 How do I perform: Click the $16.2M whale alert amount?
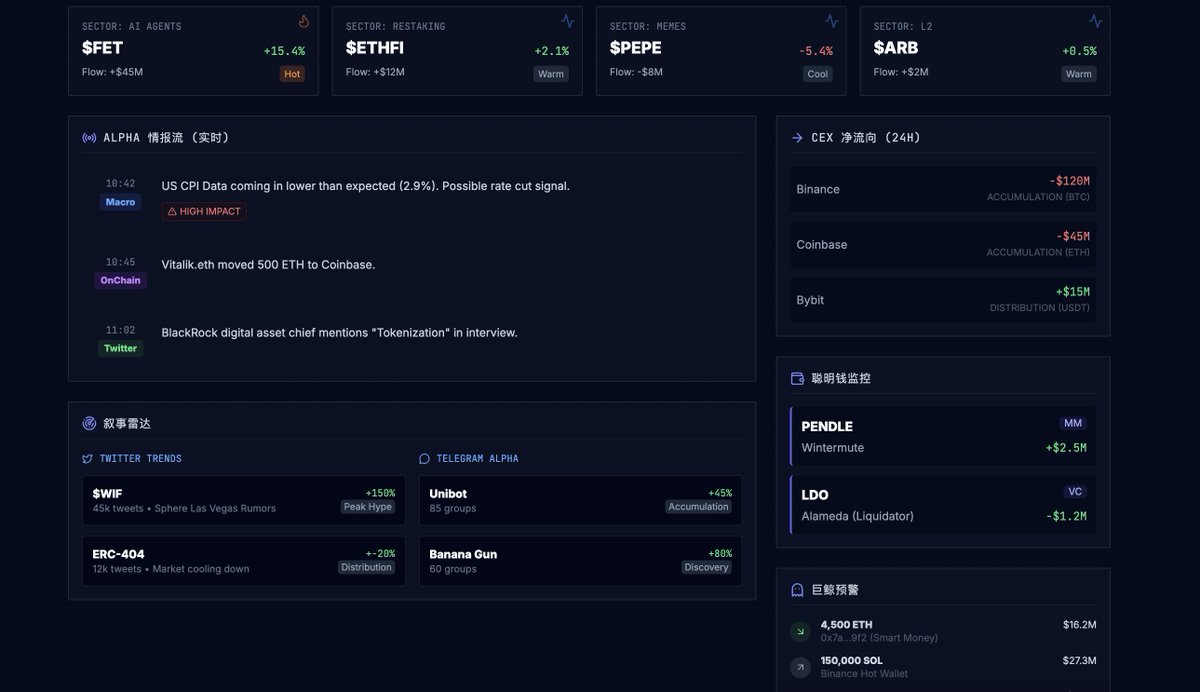[x=1080, y=624]
